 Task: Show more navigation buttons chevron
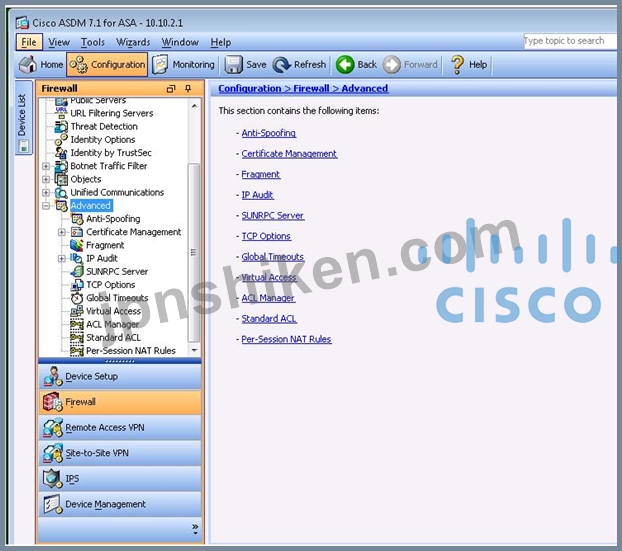(195, 529)
